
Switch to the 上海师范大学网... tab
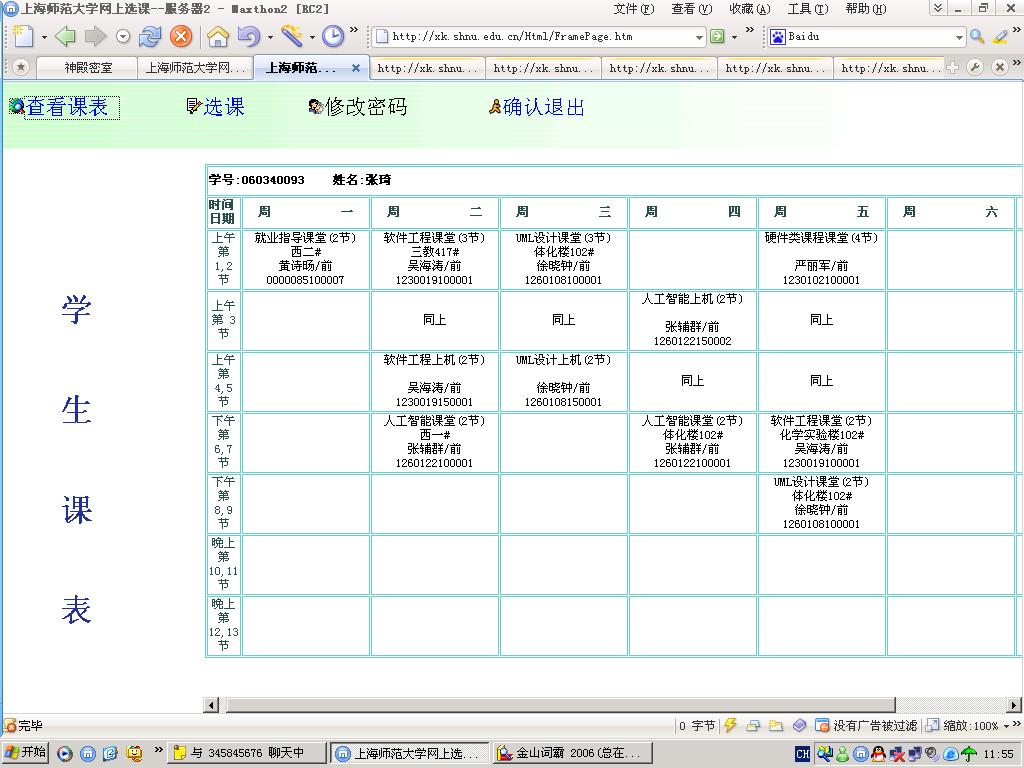(195, 68)
